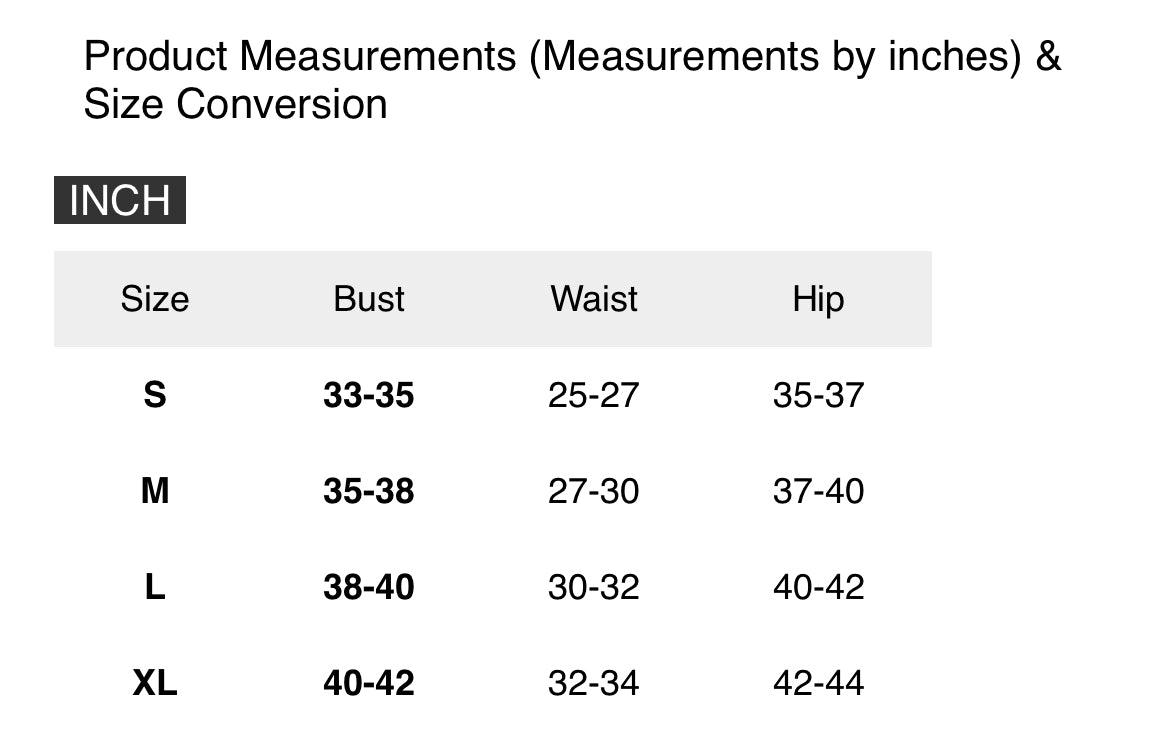The width and height of the screenshot is (1170, 752).
Task: Click the Hip column header
Action: pyautogui.click(x=818, y=299)
